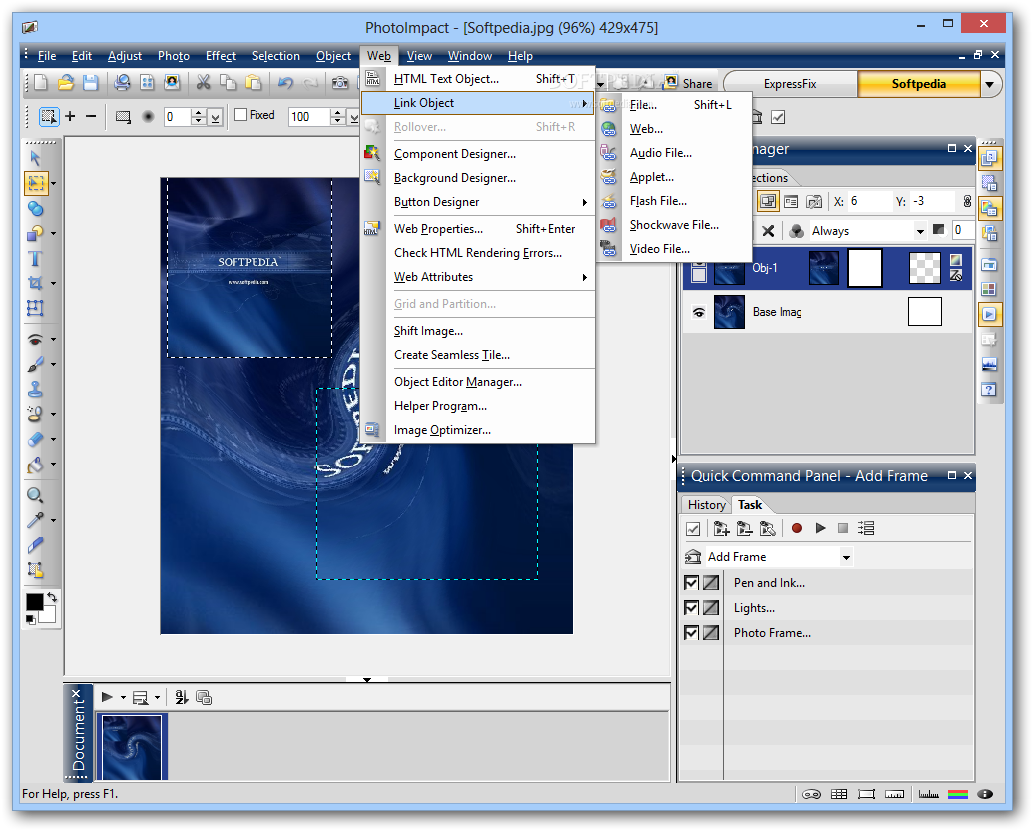Click the Copy icon
Screen dimensions: 1033x831
[x=228, y=82]
